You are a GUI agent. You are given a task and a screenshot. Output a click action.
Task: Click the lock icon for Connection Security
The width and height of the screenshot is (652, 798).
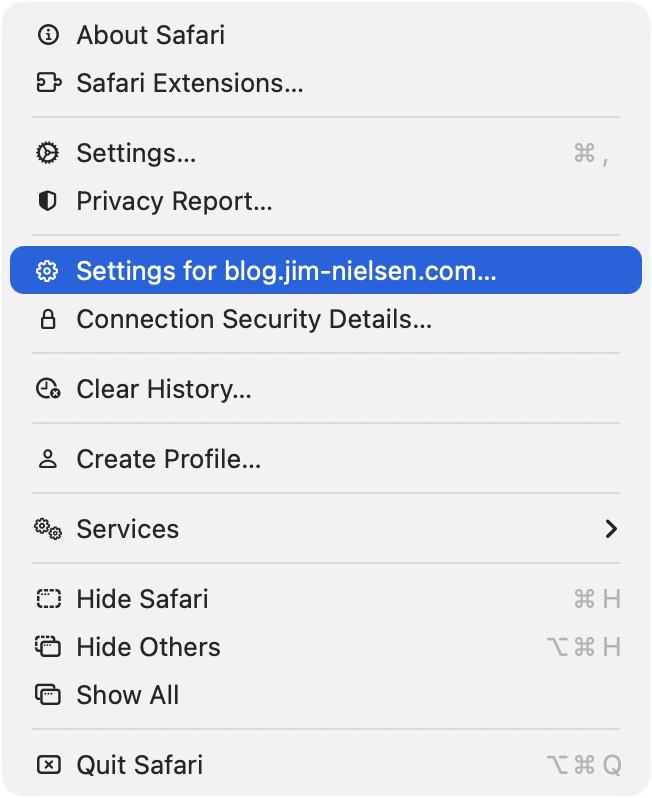tap(47, 319)
